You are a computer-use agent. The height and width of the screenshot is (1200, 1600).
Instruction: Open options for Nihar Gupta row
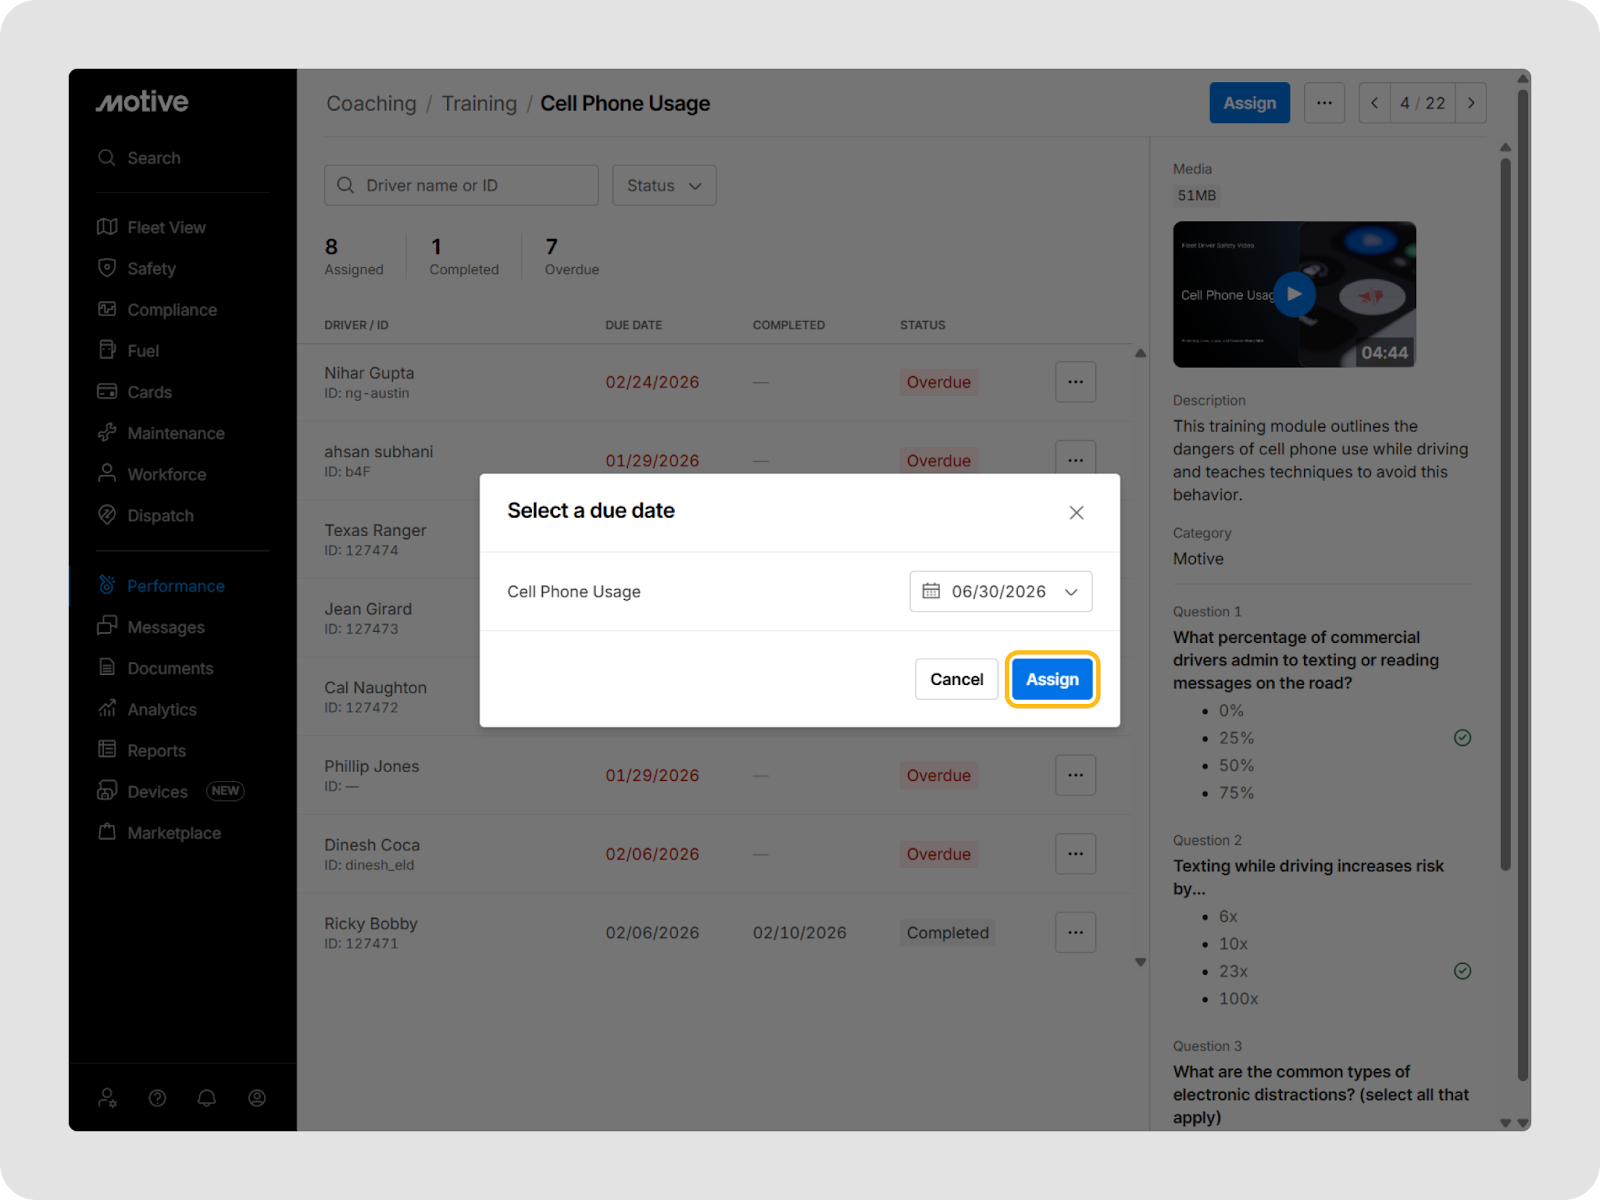click(1075, 382)
